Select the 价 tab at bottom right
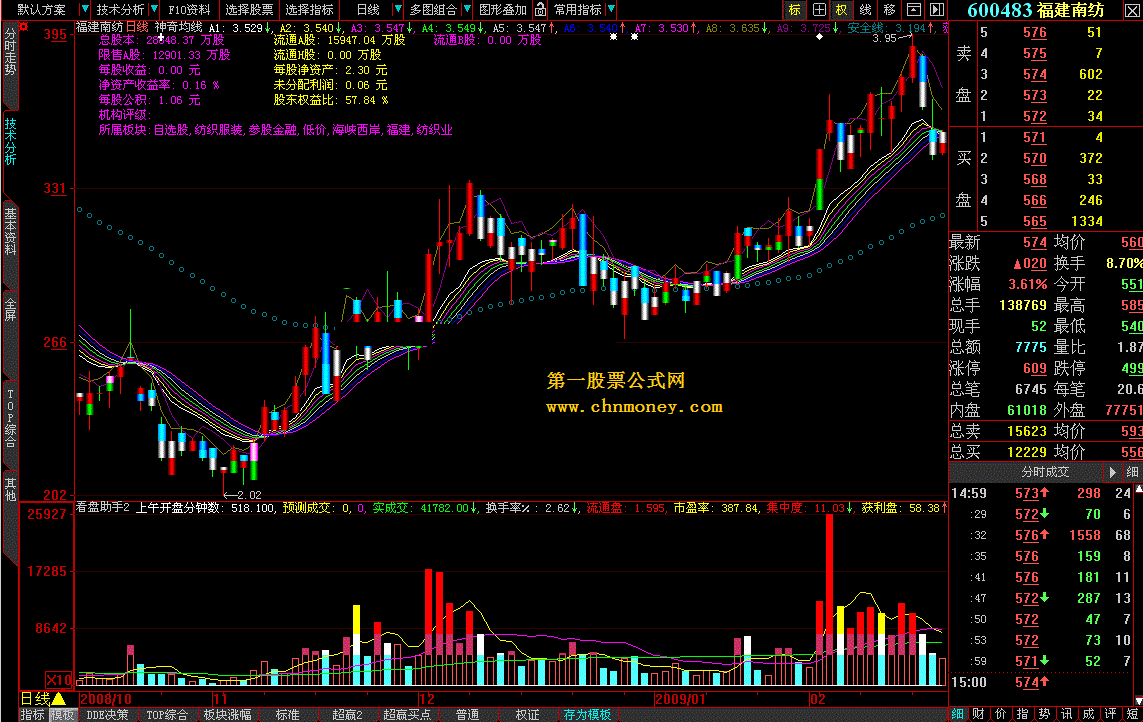This screenshot has height=722, width=1143. tap(1001, 715)
